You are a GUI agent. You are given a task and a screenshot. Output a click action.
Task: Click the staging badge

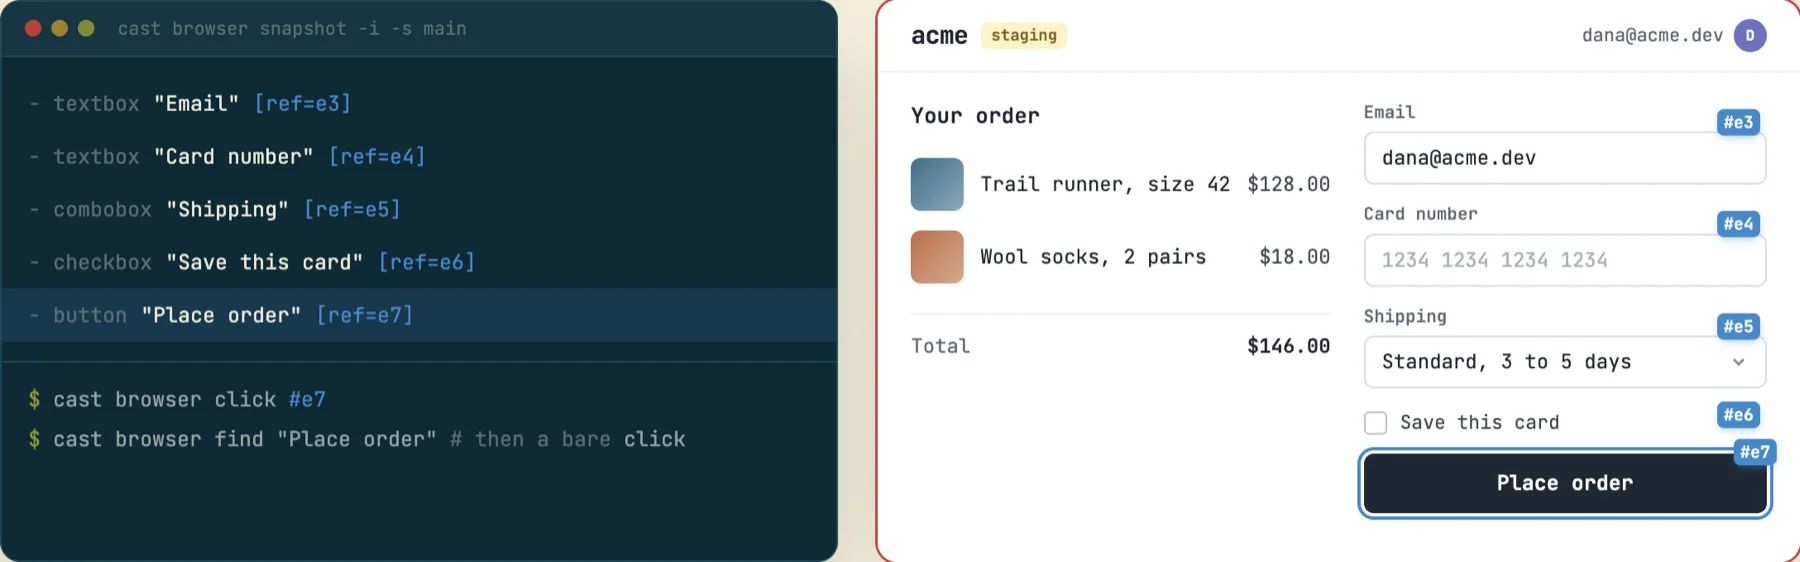(1024, 35)
